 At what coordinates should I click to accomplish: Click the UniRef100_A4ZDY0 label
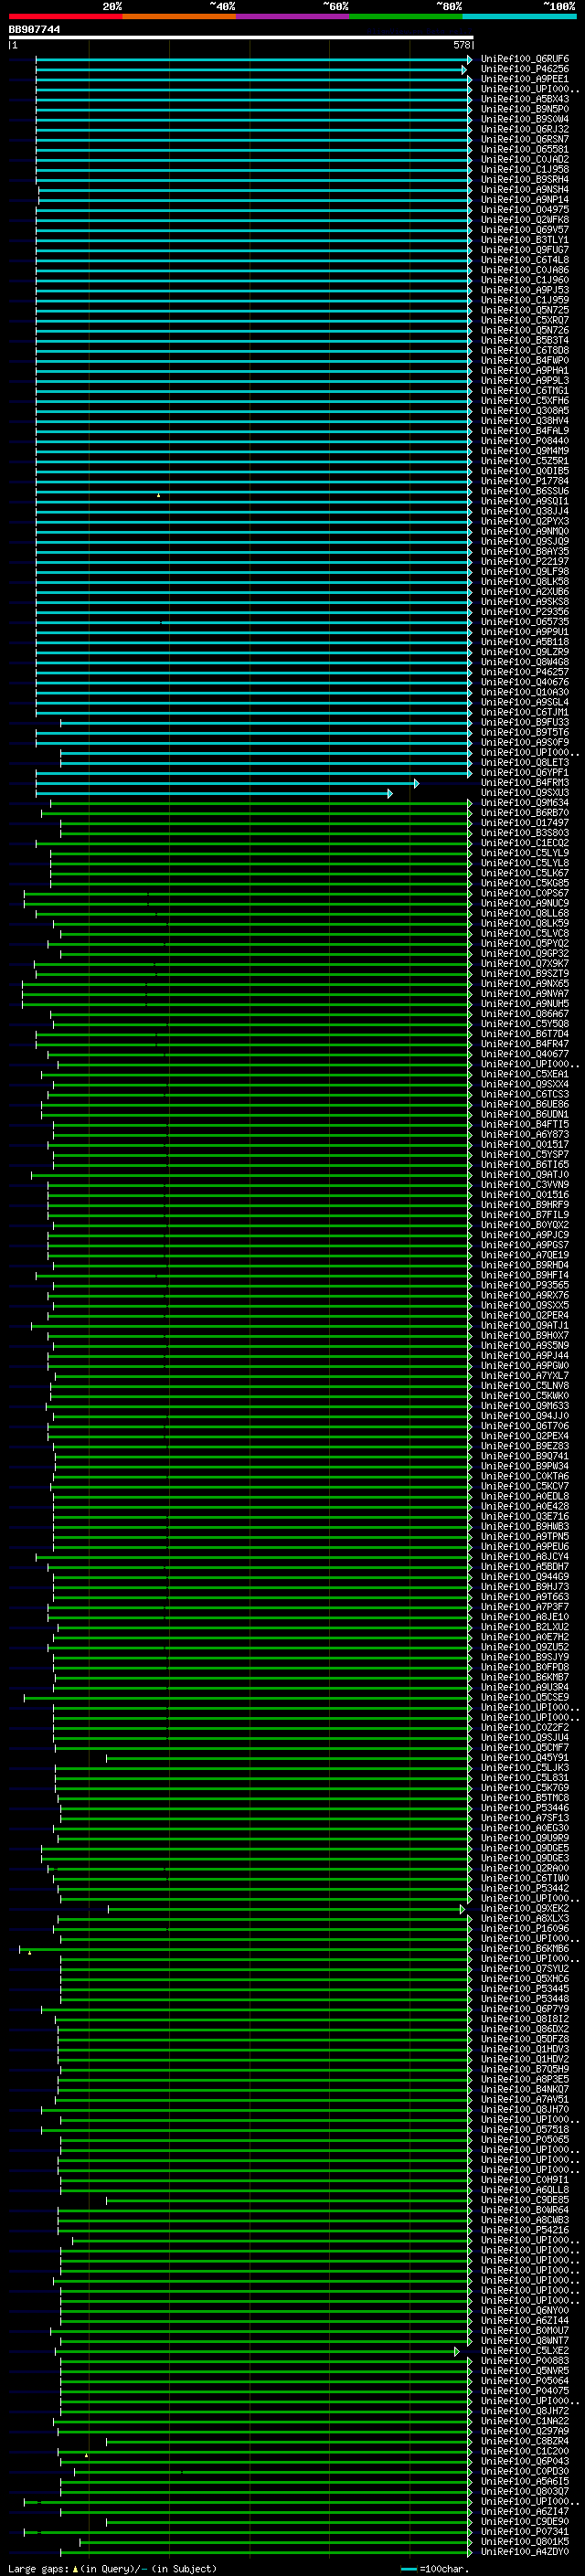pyautogui.click(x=525, y=2552)
